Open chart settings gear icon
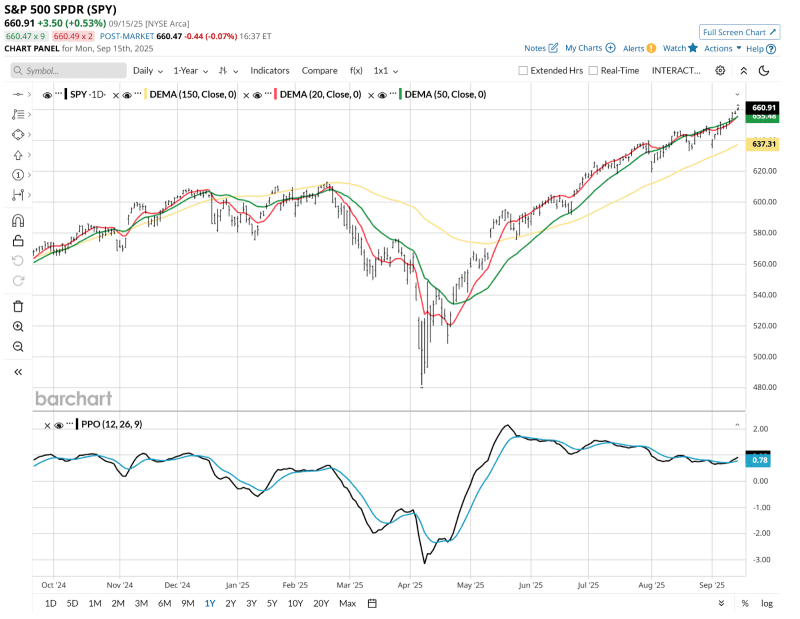This screenshot has width=800, height=619. (x=721, y=71)
